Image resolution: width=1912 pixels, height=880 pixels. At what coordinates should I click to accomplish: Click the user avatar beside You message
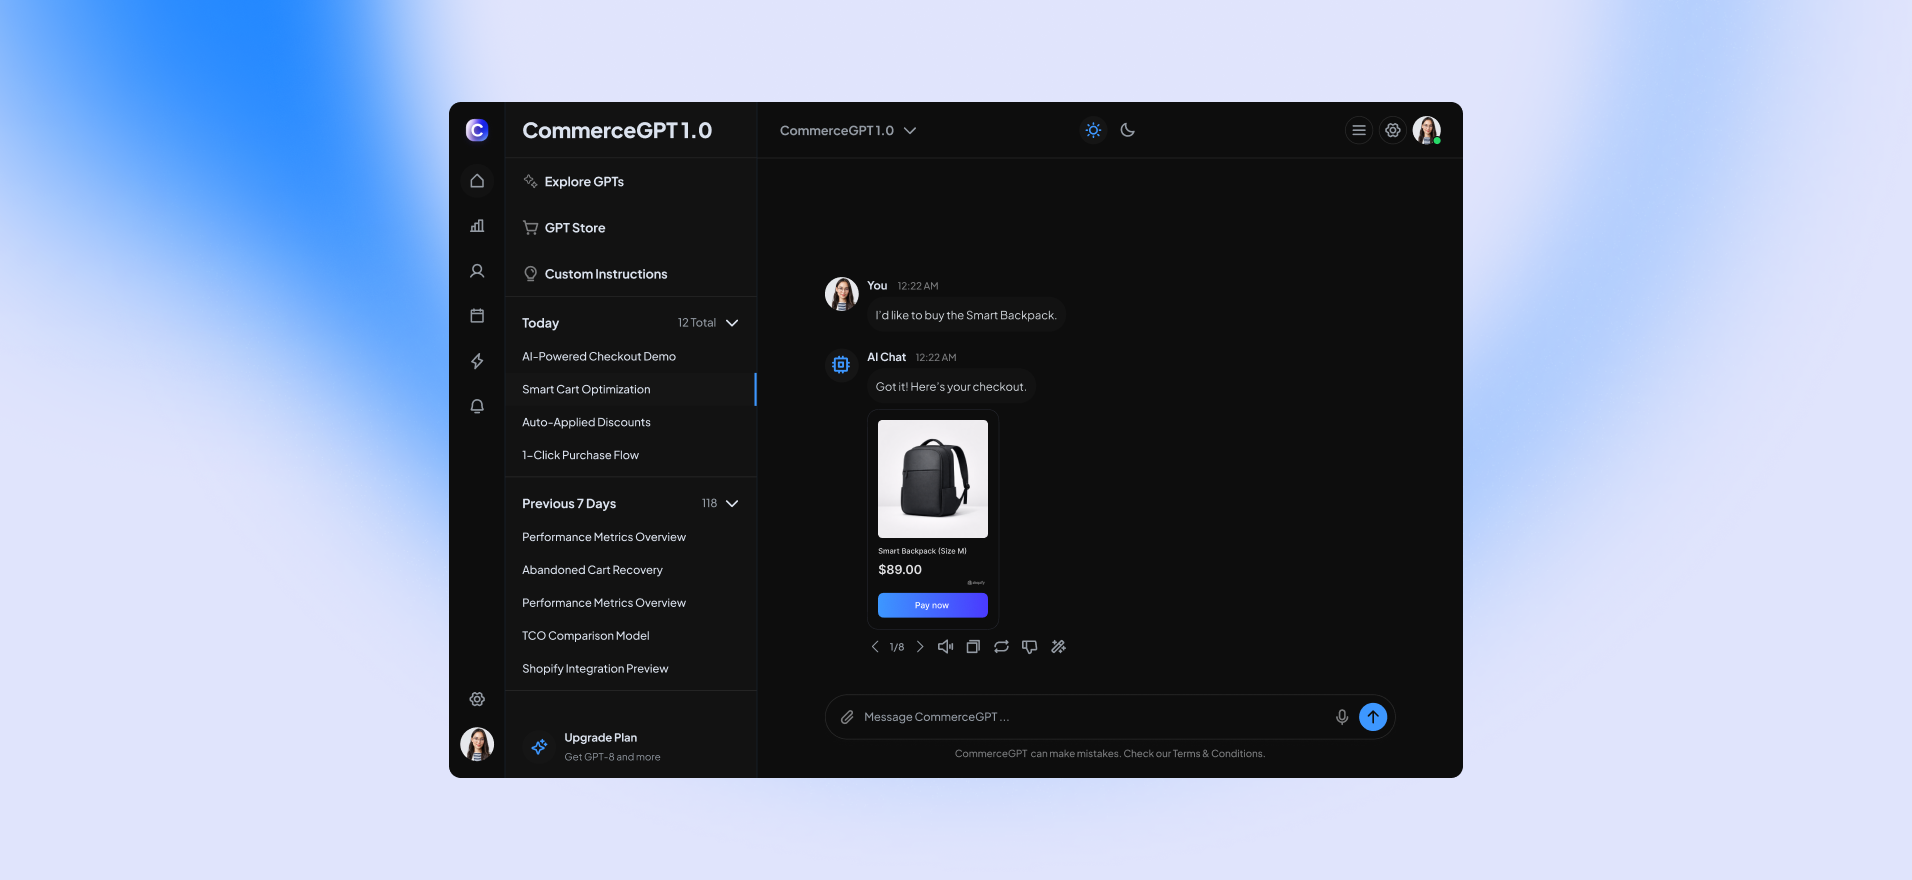tap(841, 294)
